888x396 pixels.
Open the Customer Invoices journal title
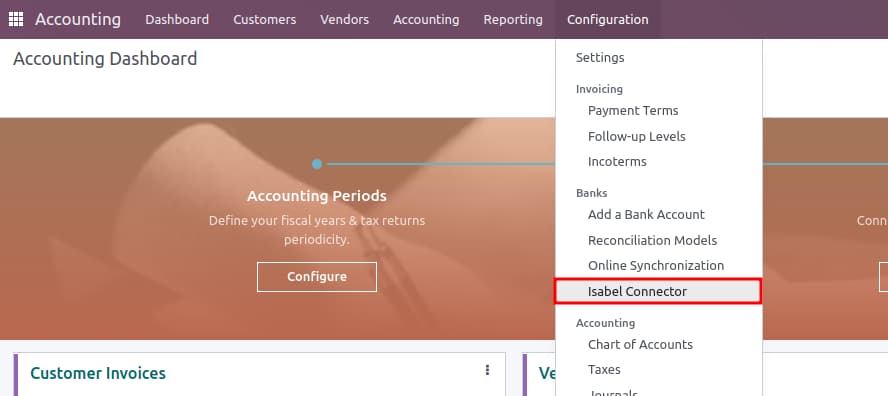pos(98,373)
